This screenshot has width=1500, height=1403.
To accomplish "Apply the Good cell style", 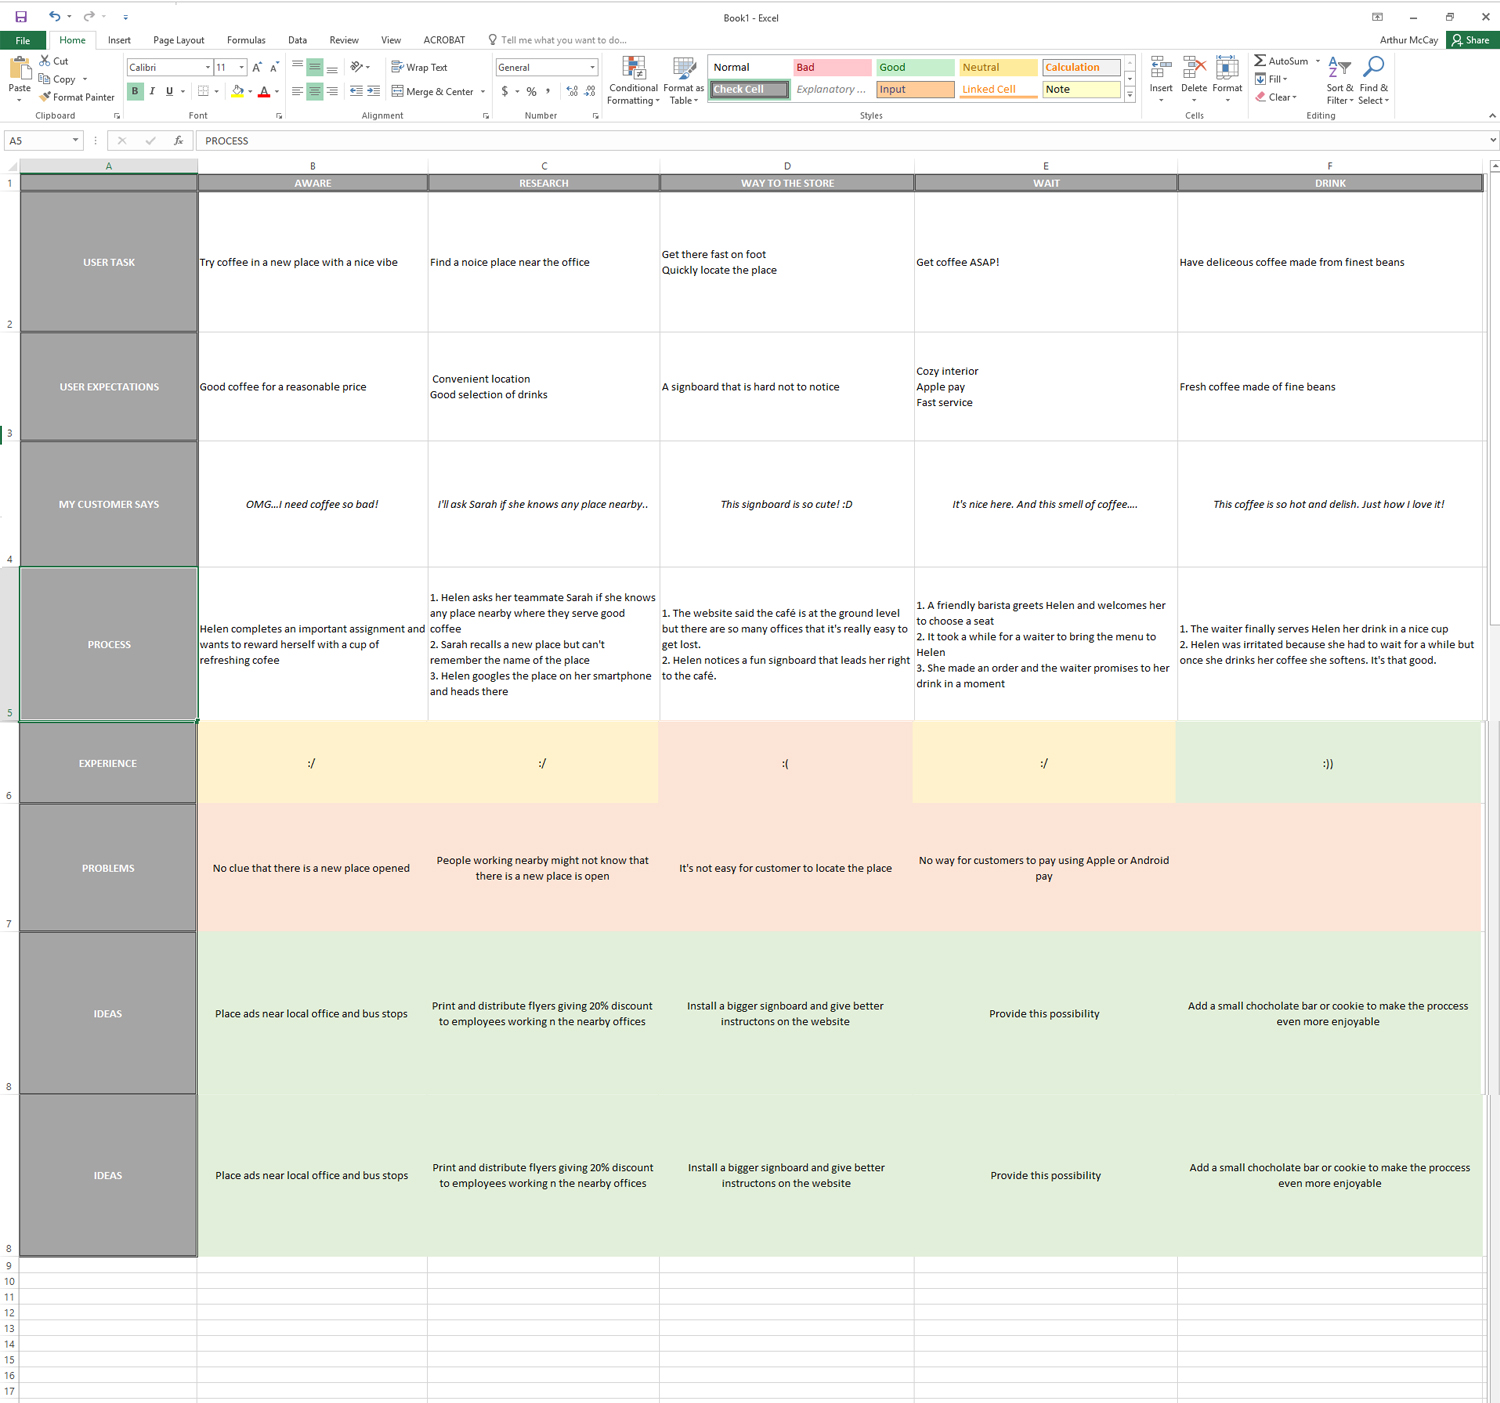I will [x=914, y=67].
